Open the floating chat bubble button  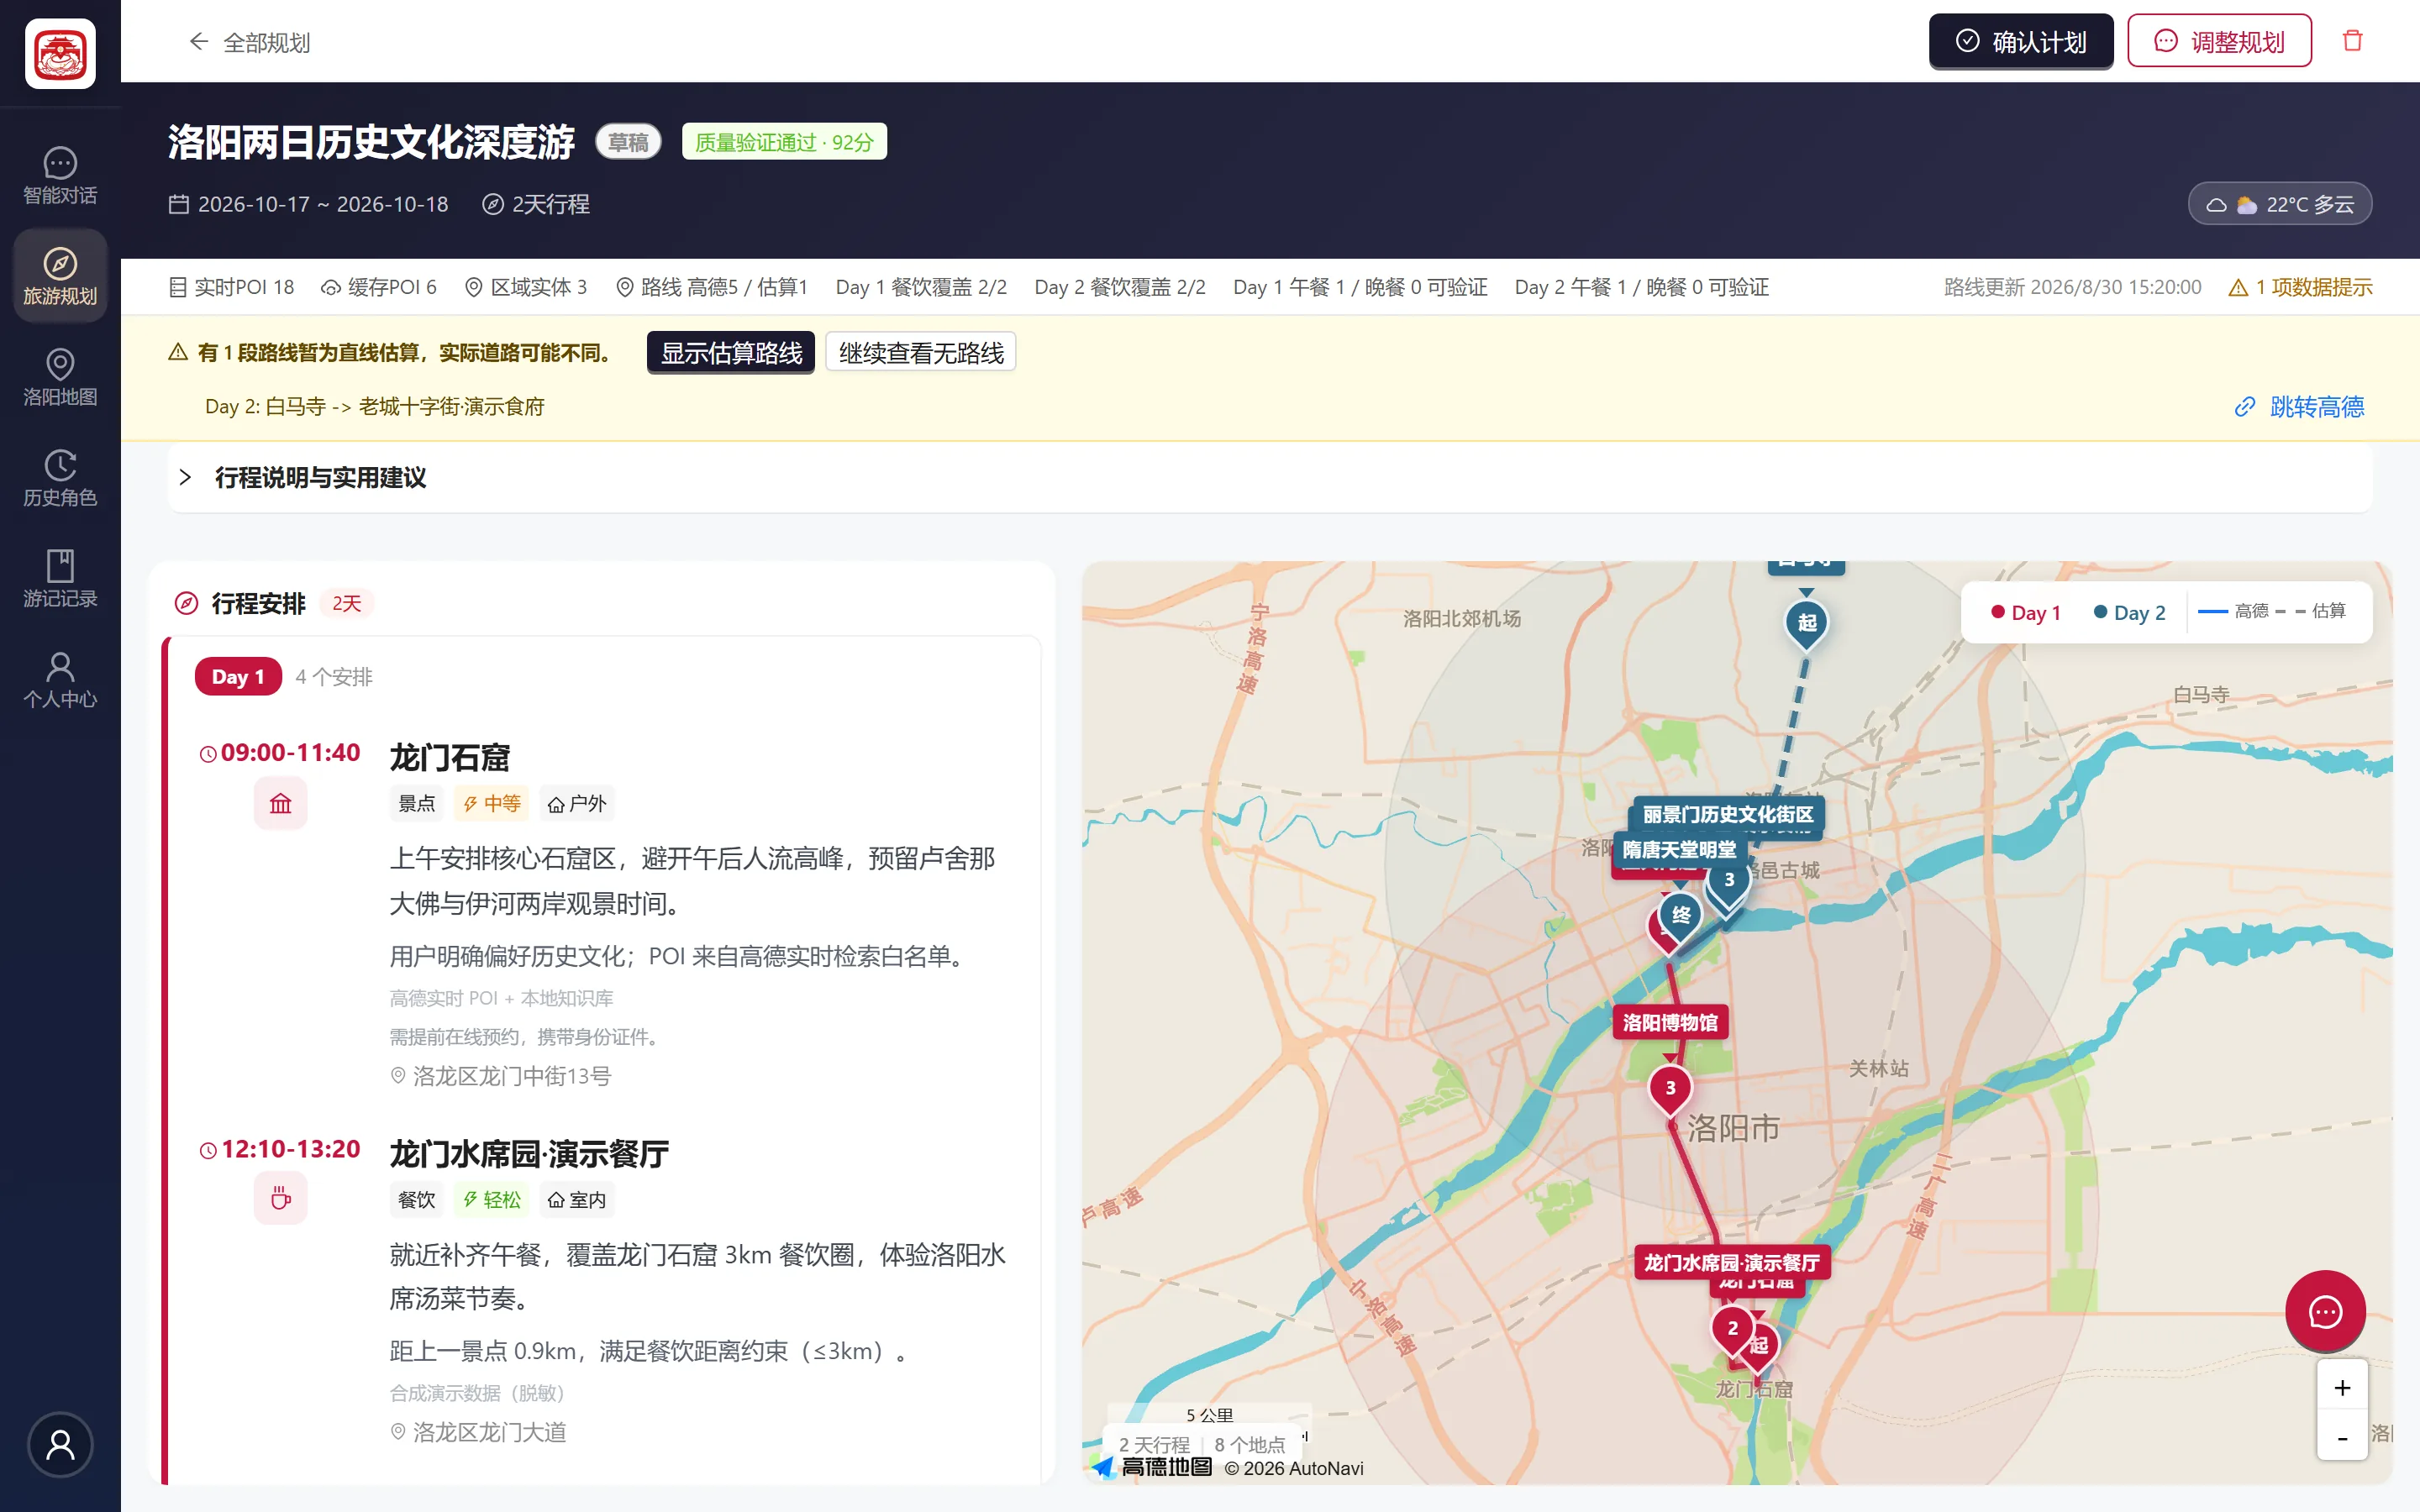[2325, 1311]
